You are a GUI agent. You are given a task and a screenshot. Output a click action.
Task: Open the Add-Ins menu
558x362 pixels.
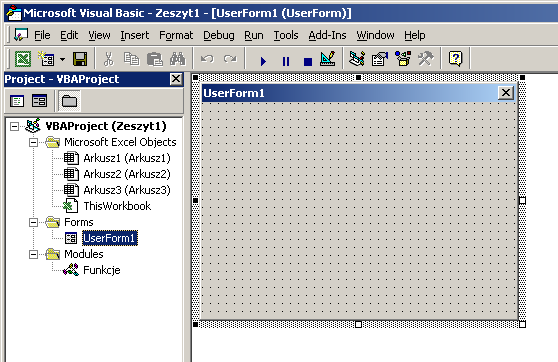327,35
